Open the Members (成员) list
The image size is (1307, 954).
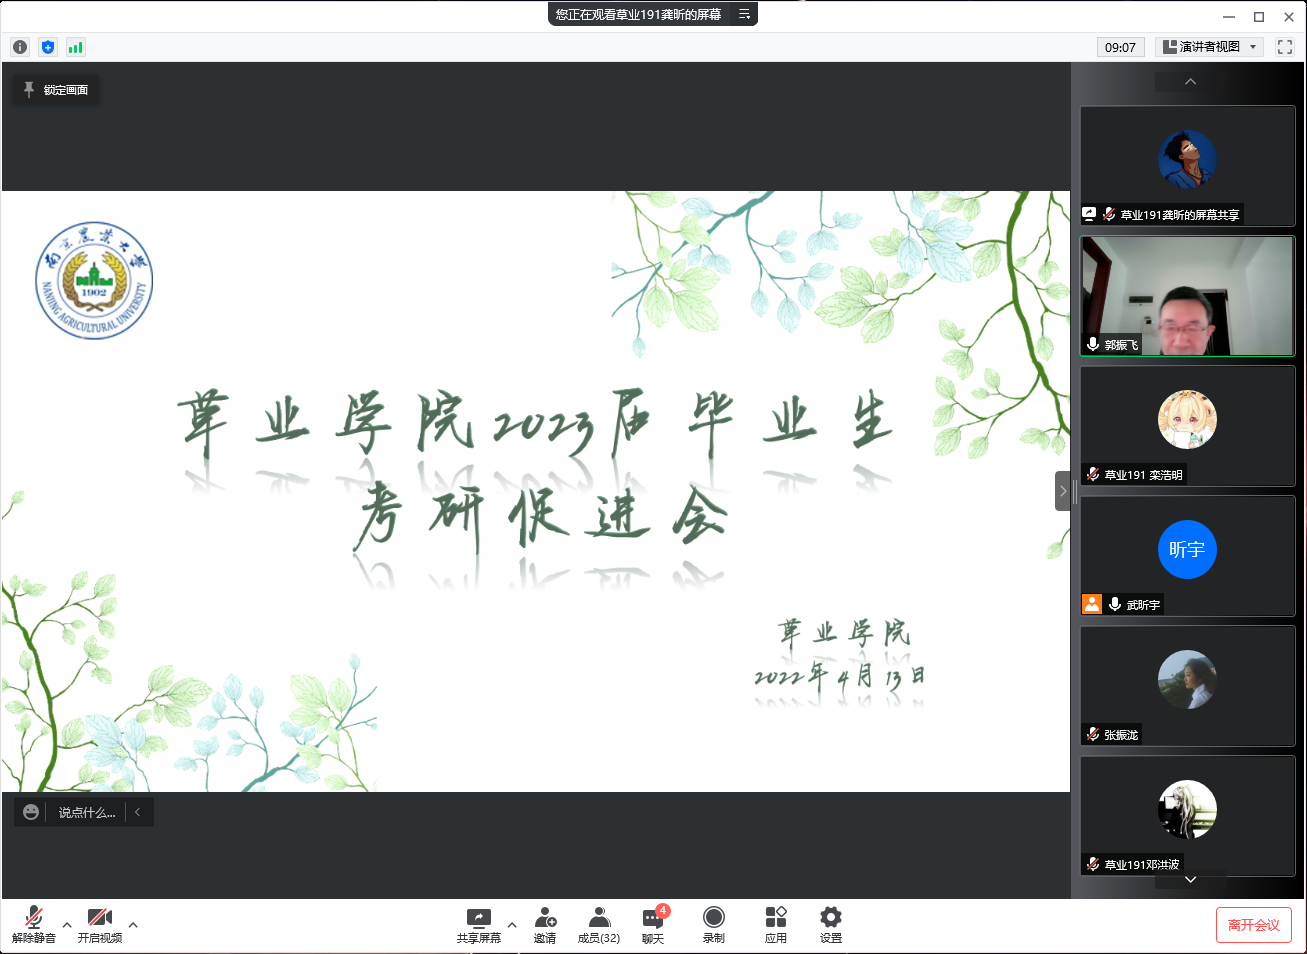pyautogui.click(x=598, y=924)
